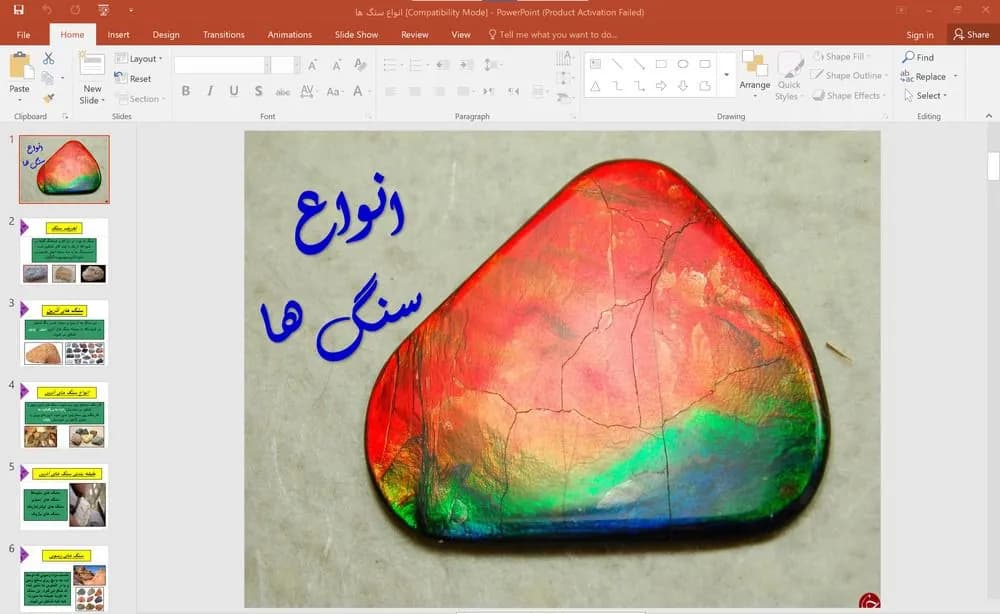Click the Redo icon in quick access toolbar
Screen dimensions: 1000x614
pyautogui.click(x=76, y=10)
